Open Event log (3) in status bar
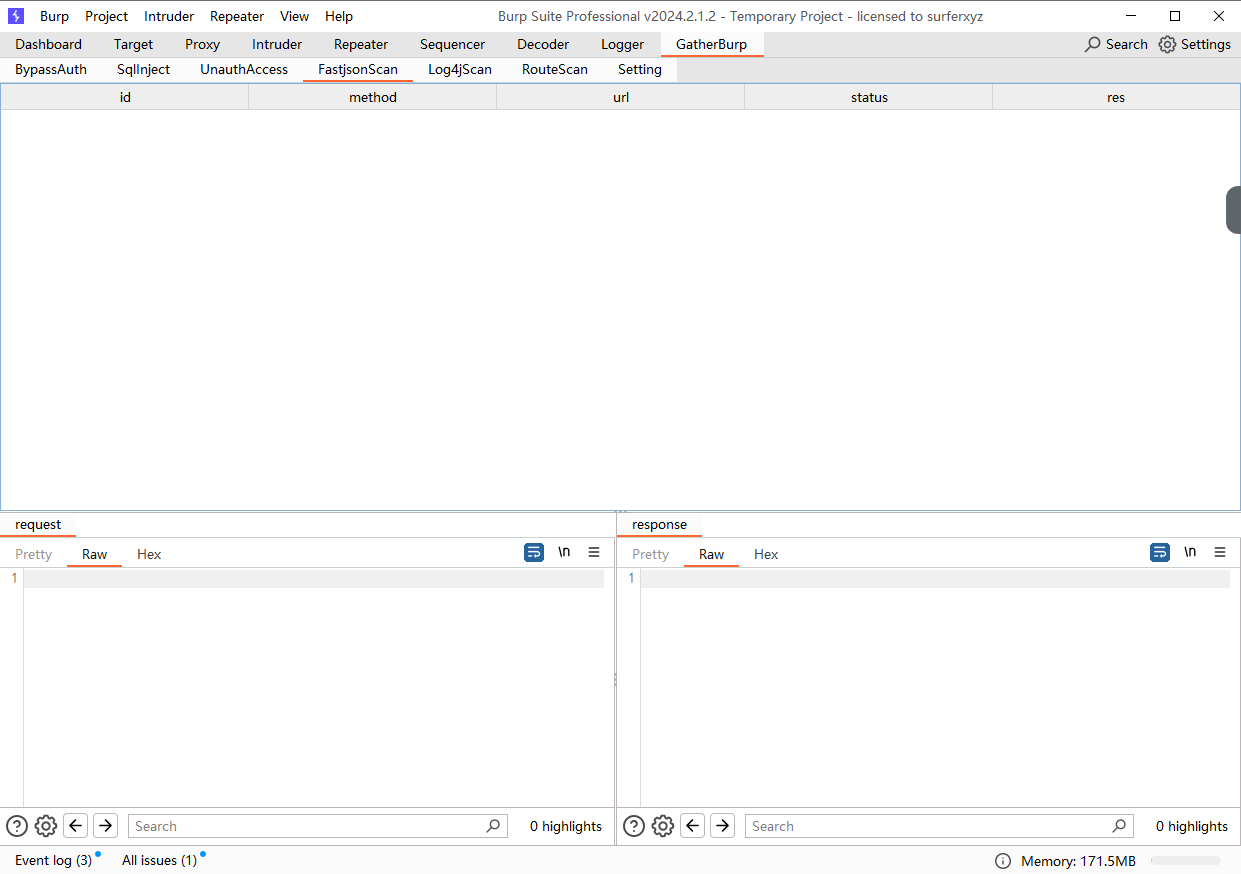Viewport: 1241px width, 874px height. [x=54, y=860]
